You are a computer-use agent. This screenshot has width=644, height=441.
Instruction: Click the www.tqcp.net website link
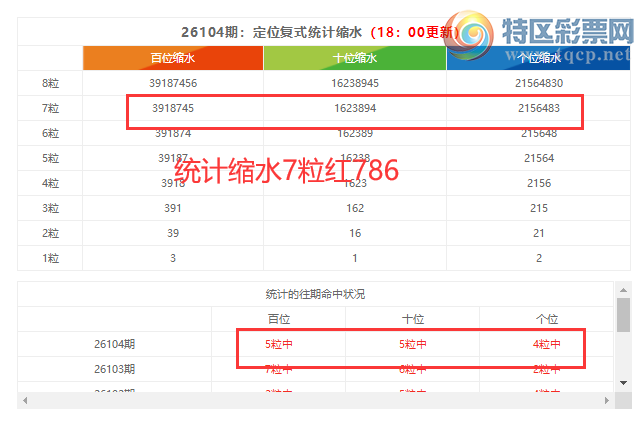coord(577,56)
